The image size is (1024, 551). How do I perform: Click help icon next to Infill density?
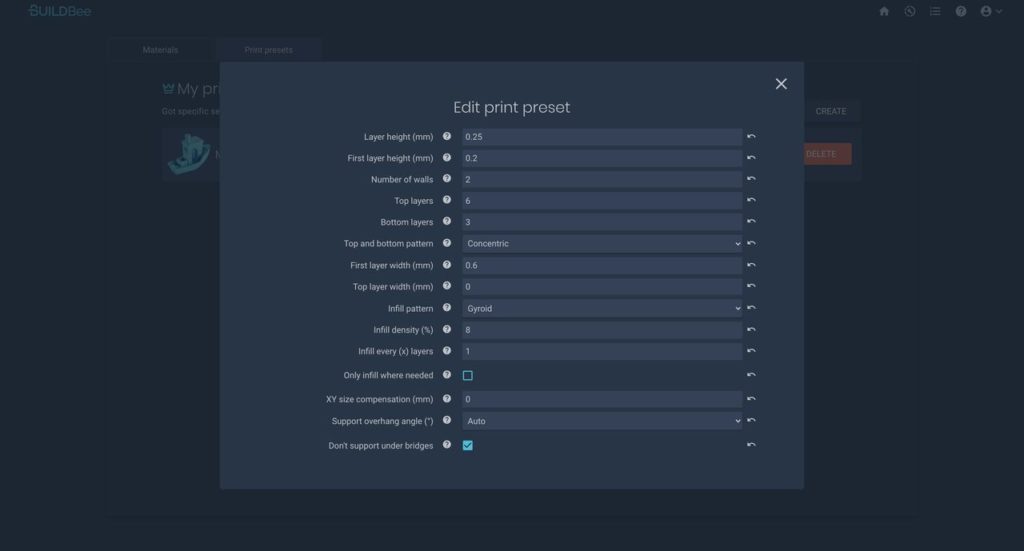[x=447, y=330]
